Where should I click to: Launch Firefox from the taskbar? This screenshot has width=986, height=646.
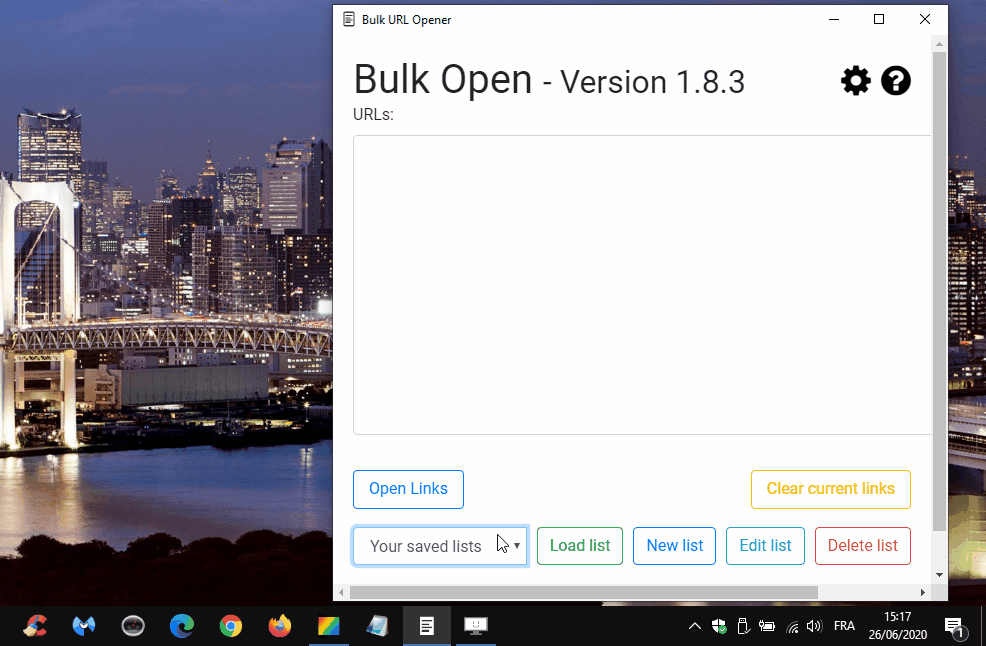(x=280, y=626)
